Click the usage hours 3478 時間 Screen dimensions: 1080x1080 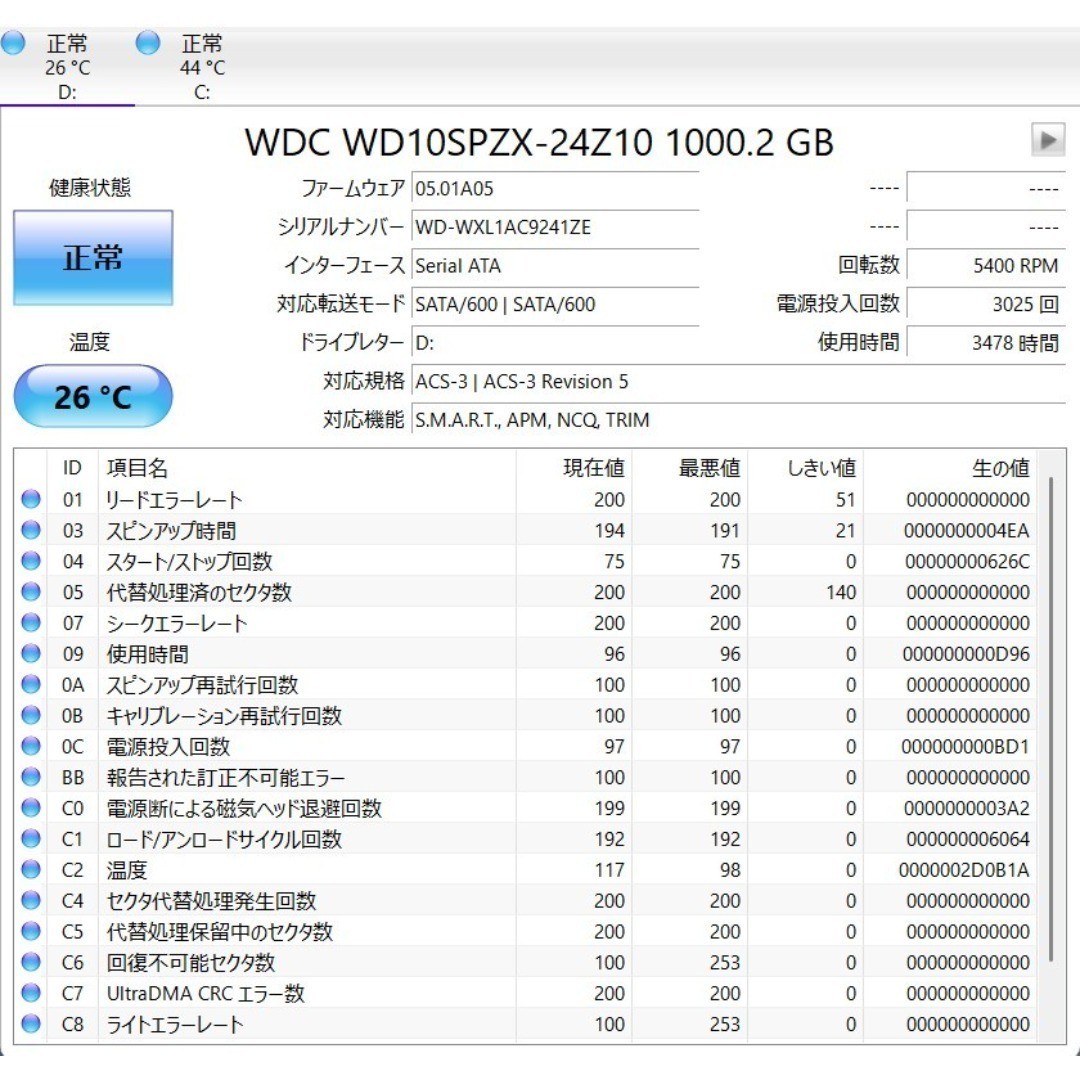pyautogui.click(x=986, y=342)
